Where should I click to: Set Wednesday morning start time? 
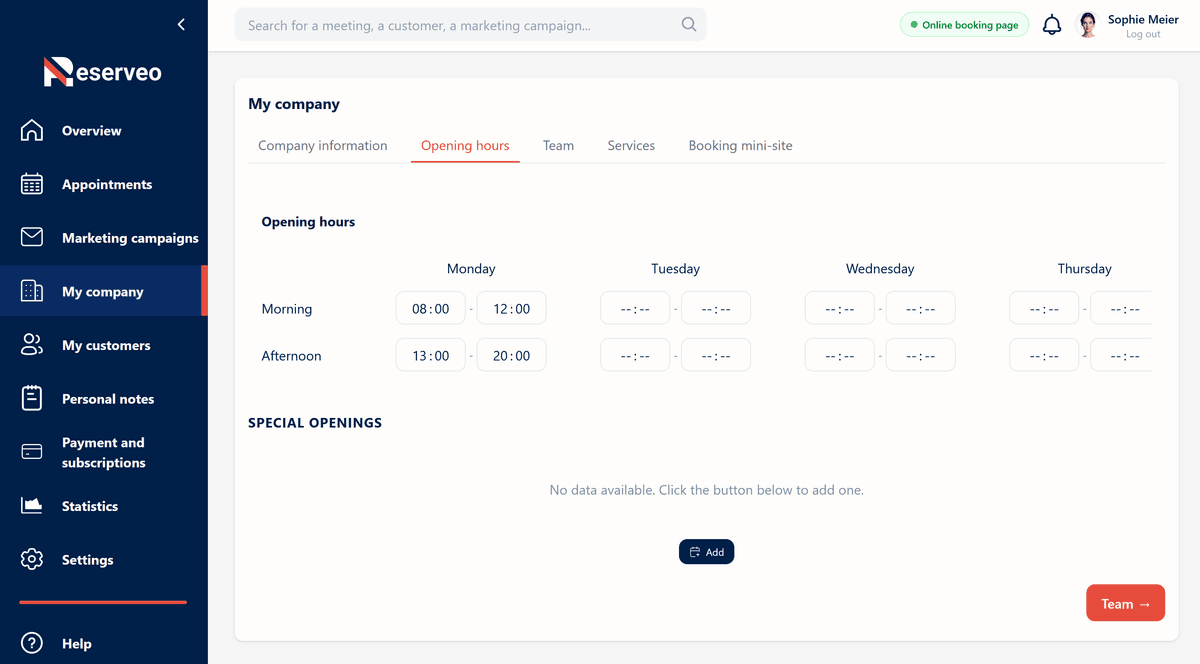(x=840, y=309)
